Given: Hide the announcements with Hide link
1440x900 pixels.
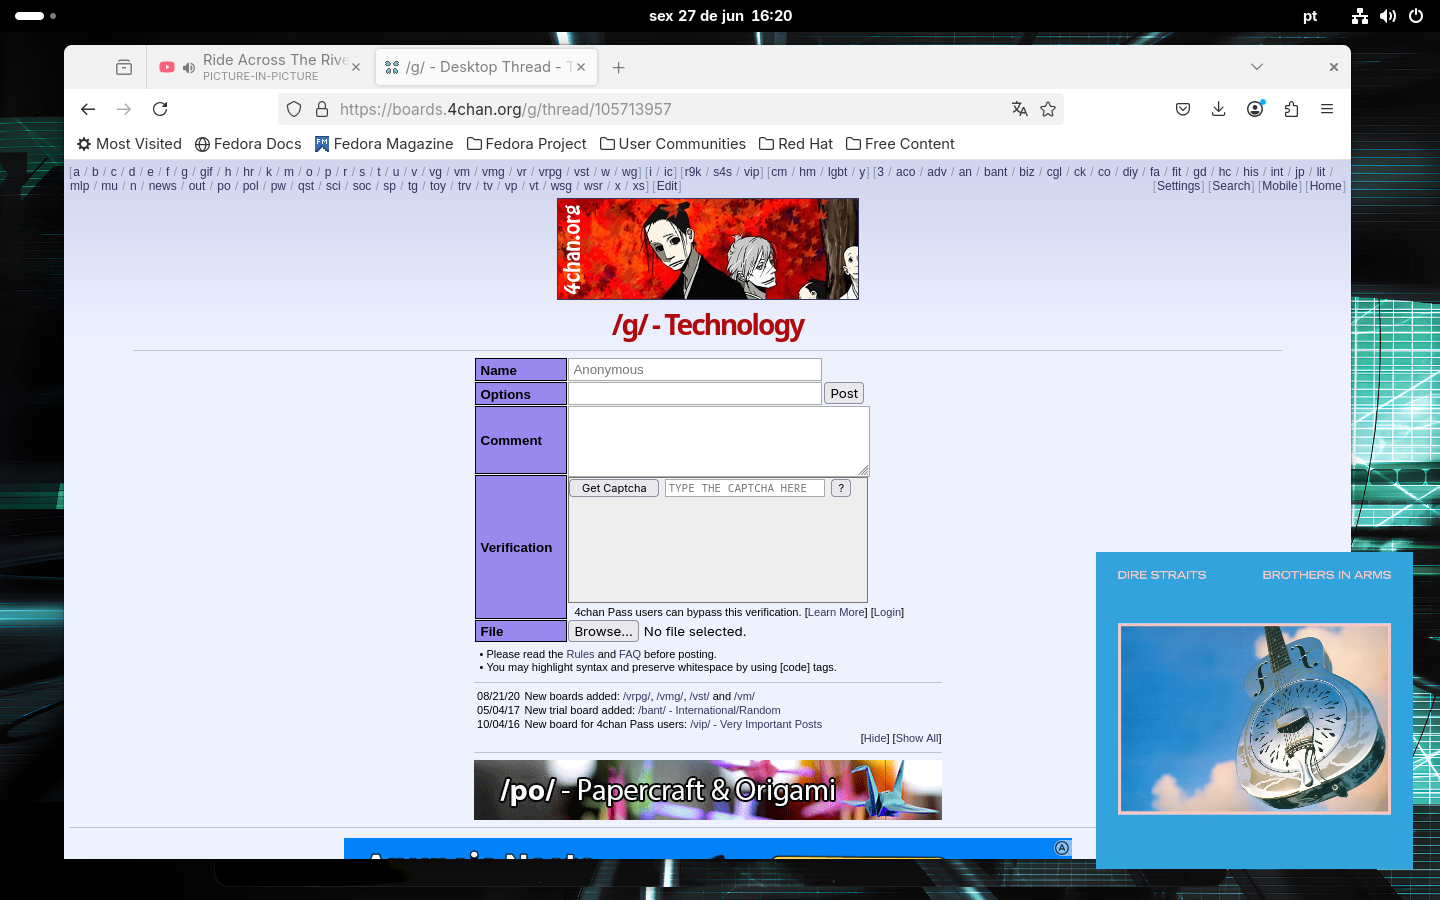Looking at the screenshot, I should click(x=875, y=738).
